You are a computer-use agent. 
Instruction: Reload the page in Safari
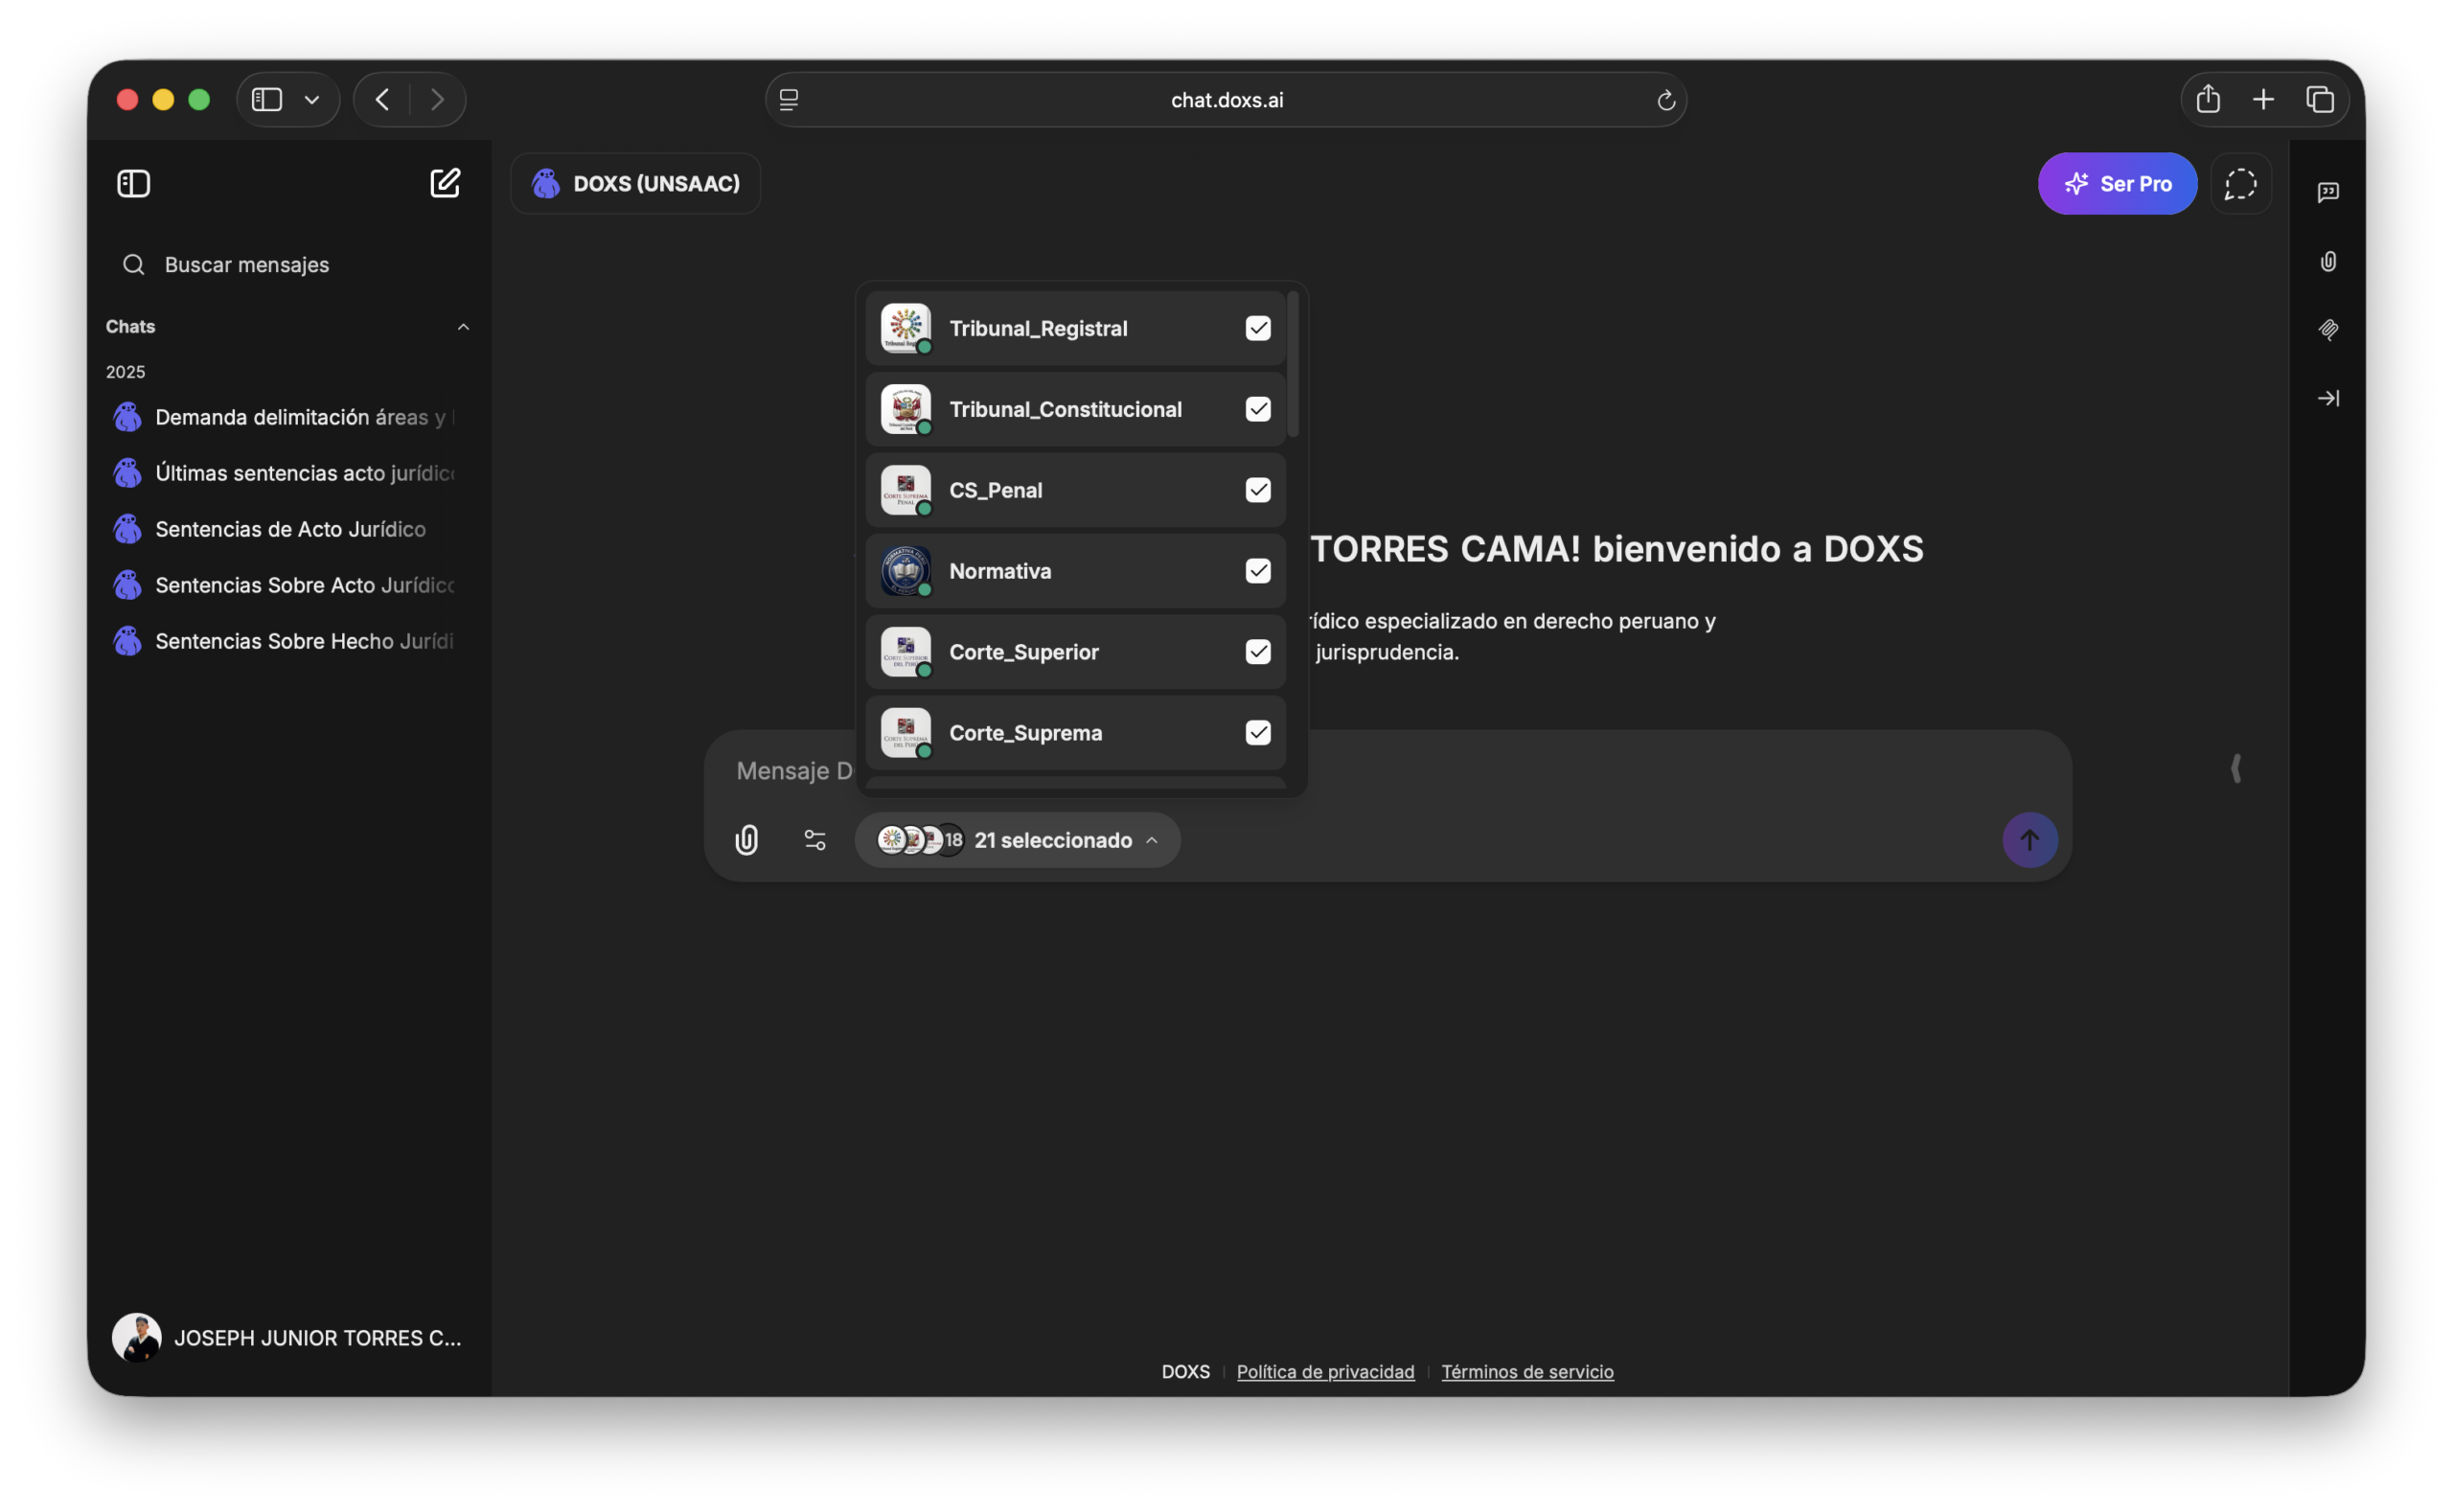[1665, 100]
